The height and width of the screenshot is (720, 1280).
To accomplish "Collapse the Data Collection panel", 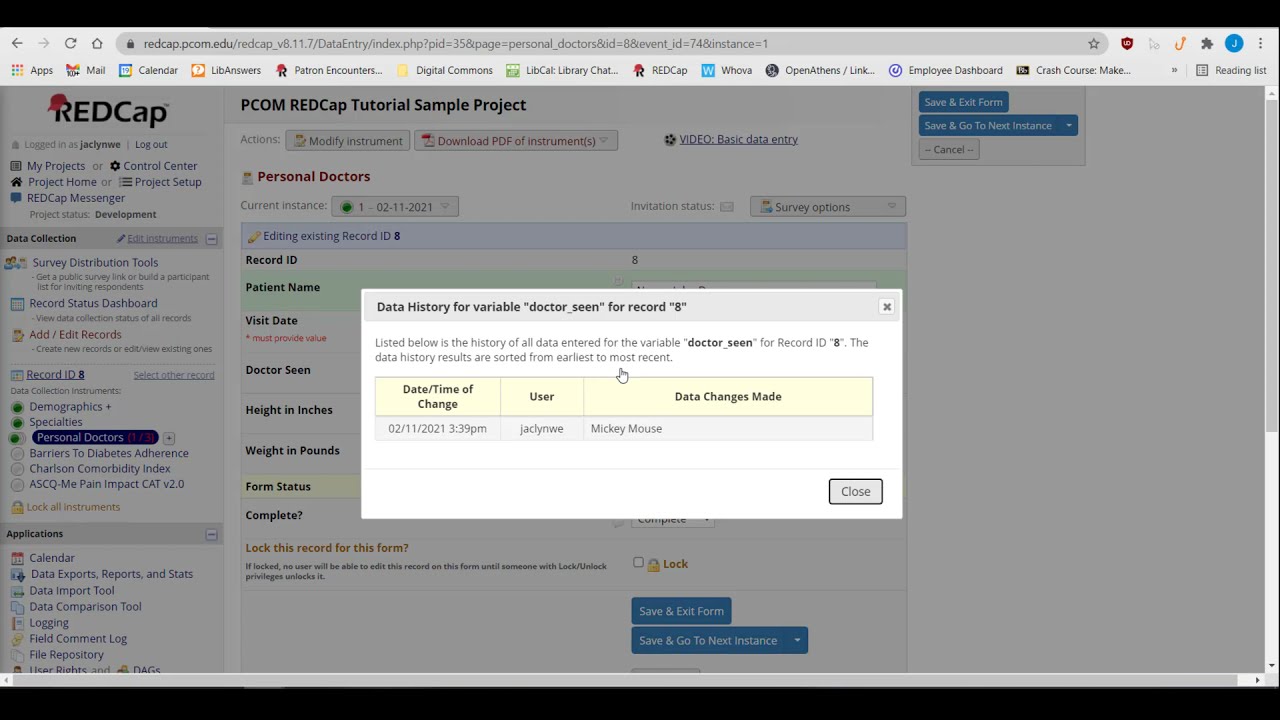I will 211,238.
